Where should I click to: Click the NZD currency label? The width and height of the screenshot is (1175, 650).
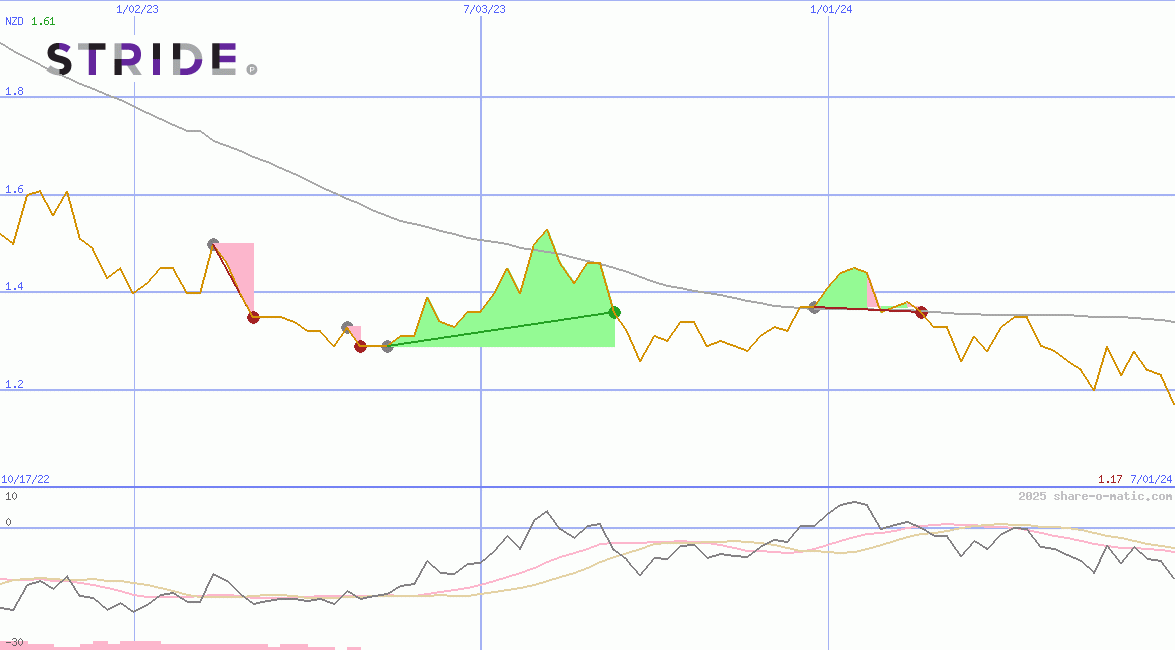pos(14,21)
